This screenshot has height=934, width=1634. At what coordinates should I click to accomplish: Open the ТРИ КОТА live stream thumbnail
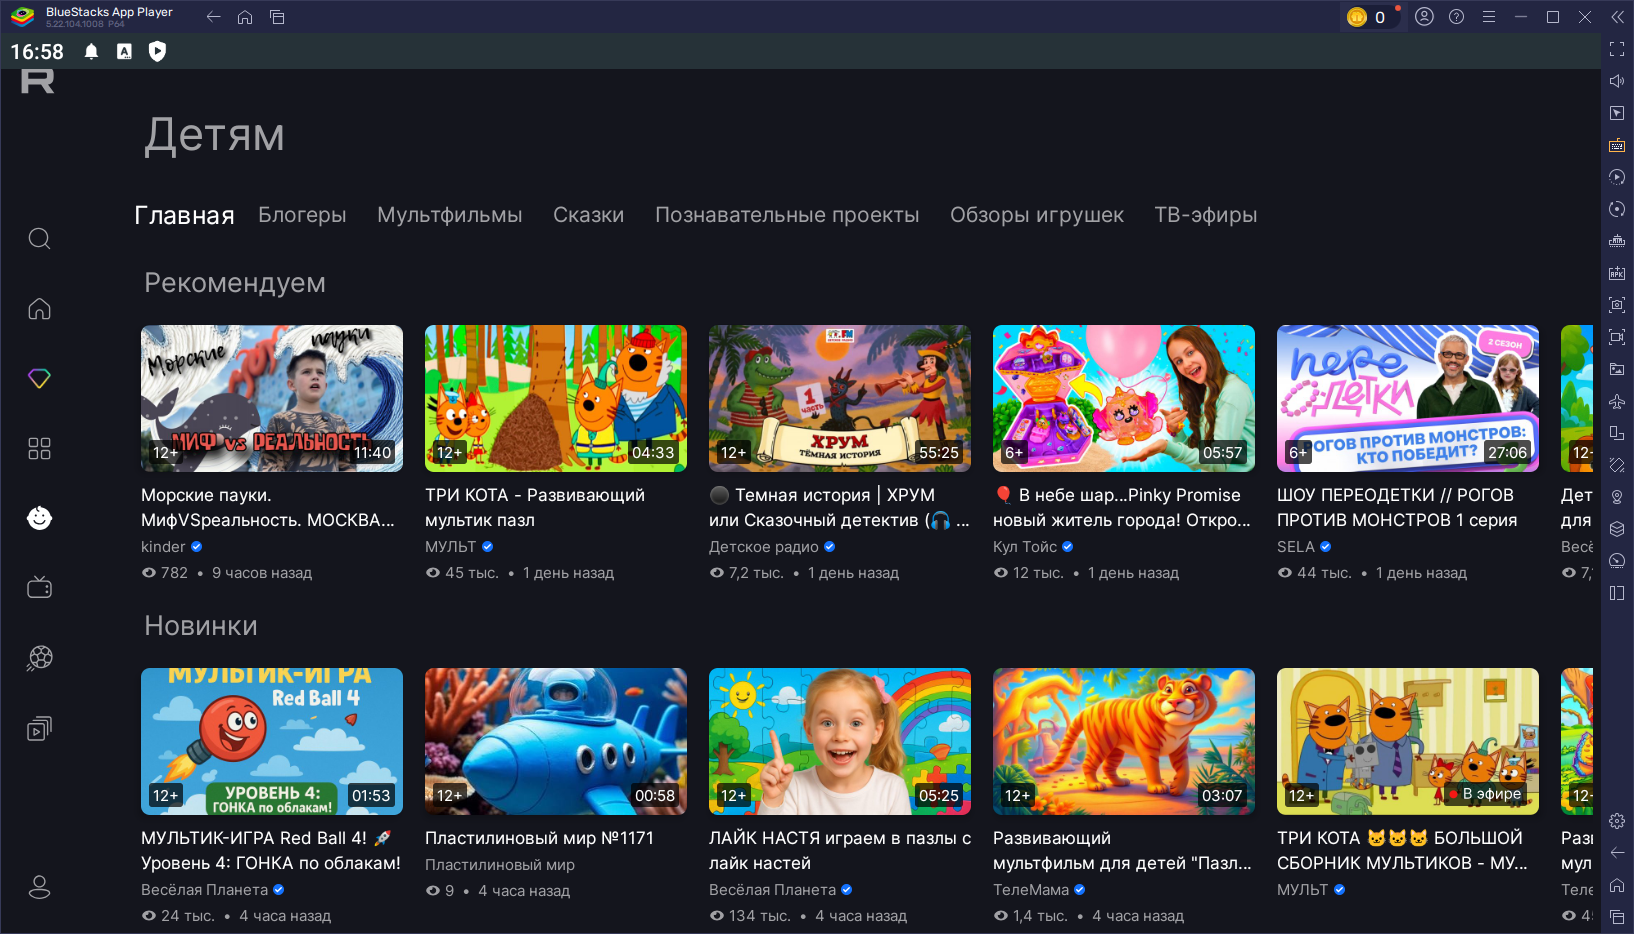tap(1408, 741)
